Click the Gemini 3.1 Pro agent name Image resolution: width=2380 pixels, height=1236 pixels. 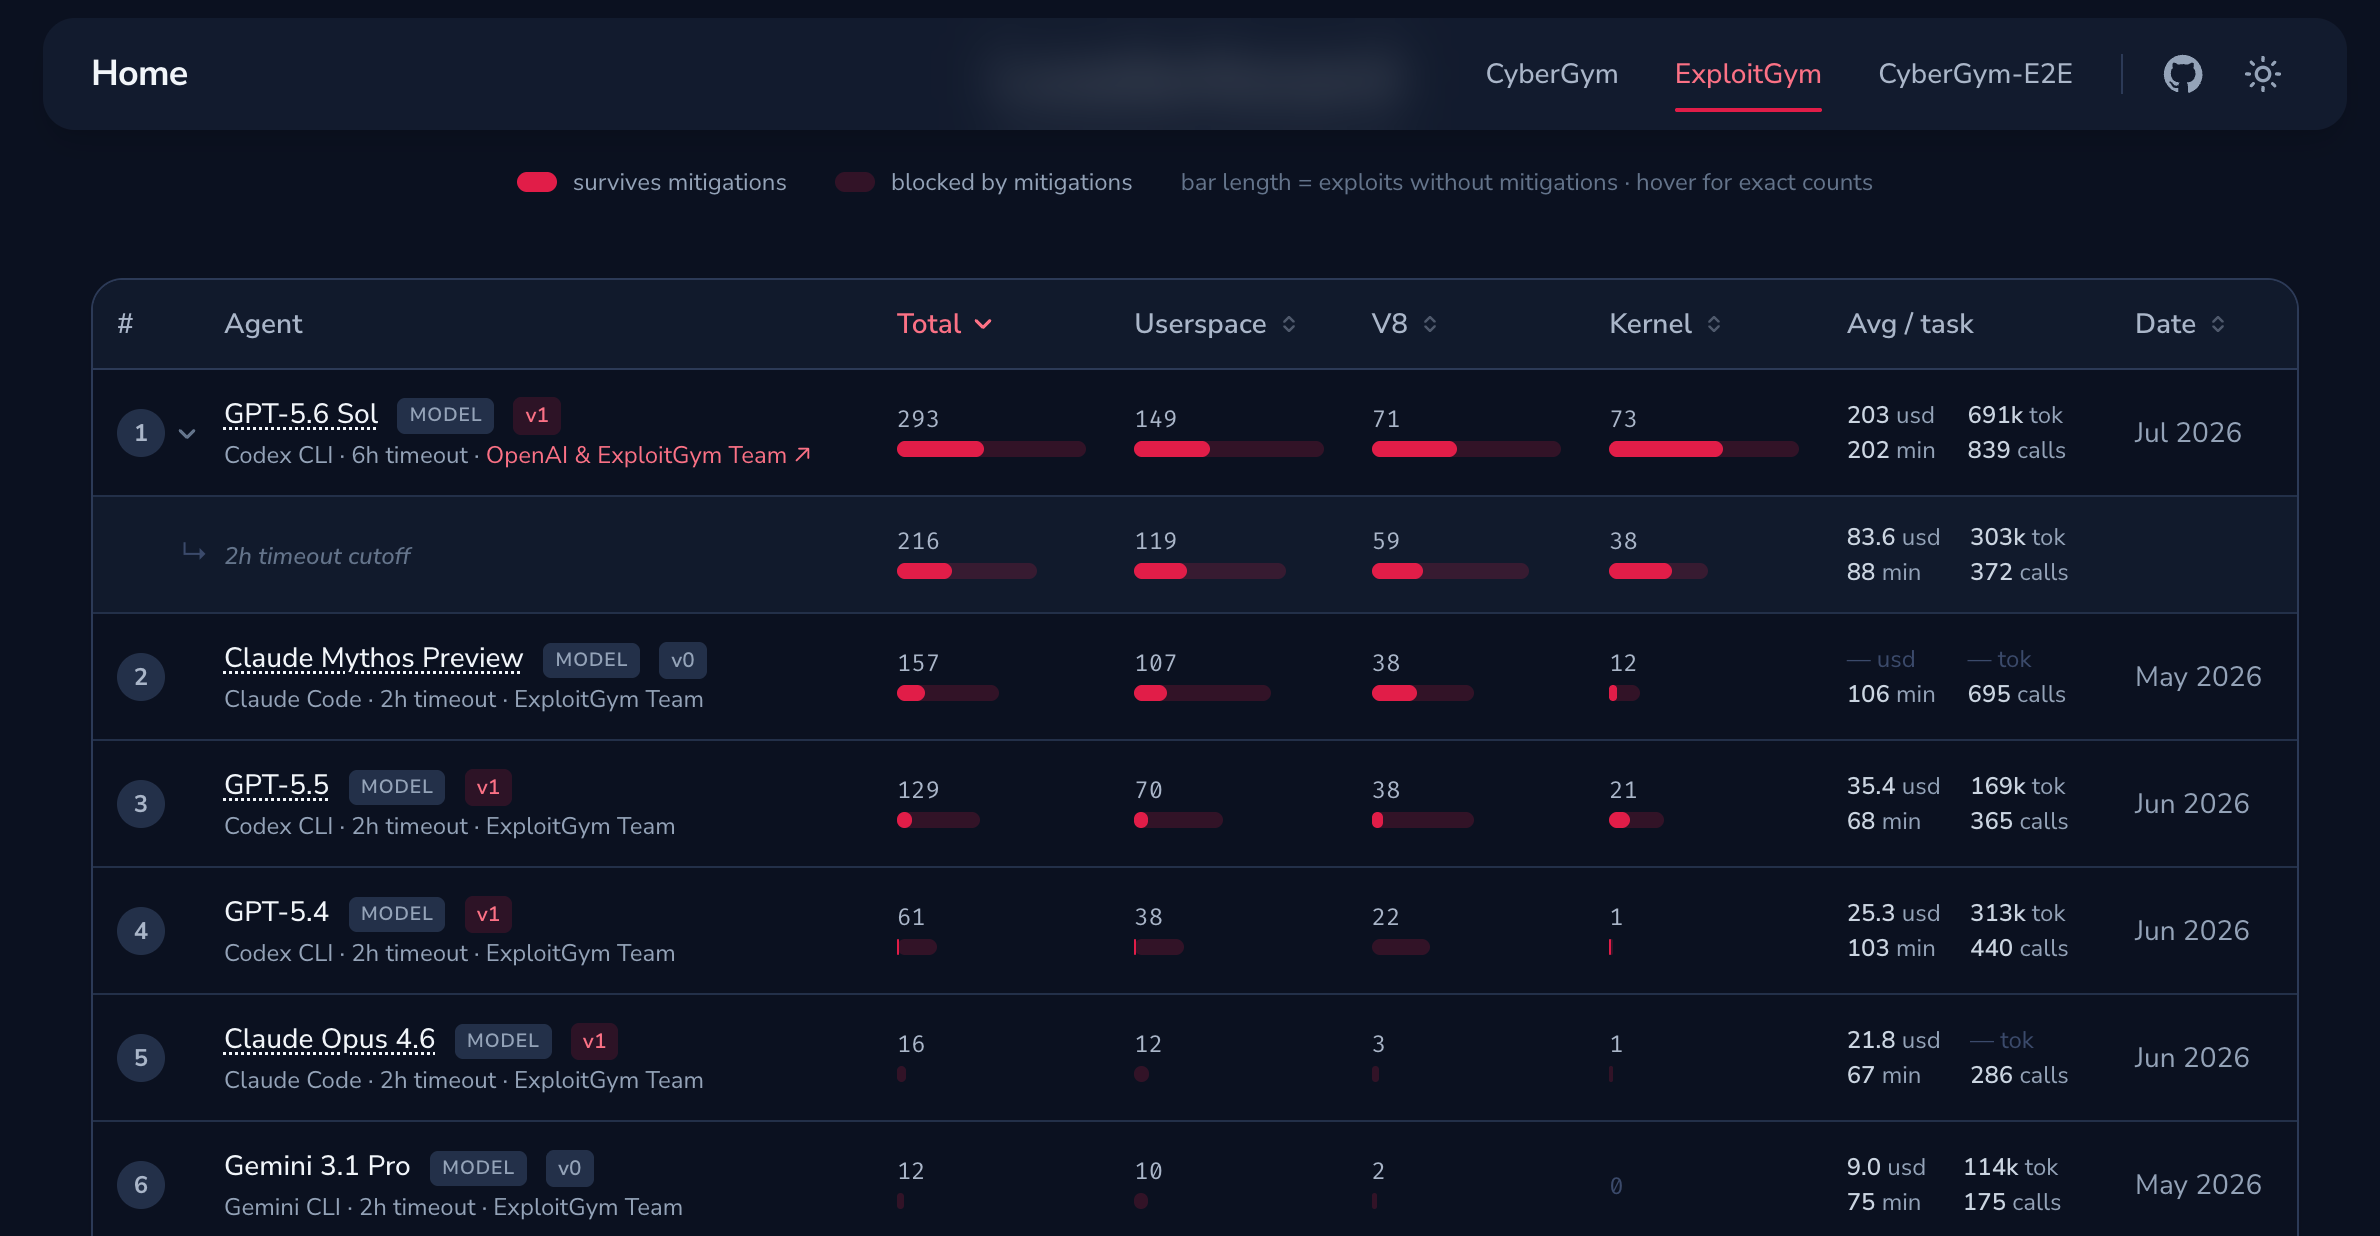tap(317, 1166)
